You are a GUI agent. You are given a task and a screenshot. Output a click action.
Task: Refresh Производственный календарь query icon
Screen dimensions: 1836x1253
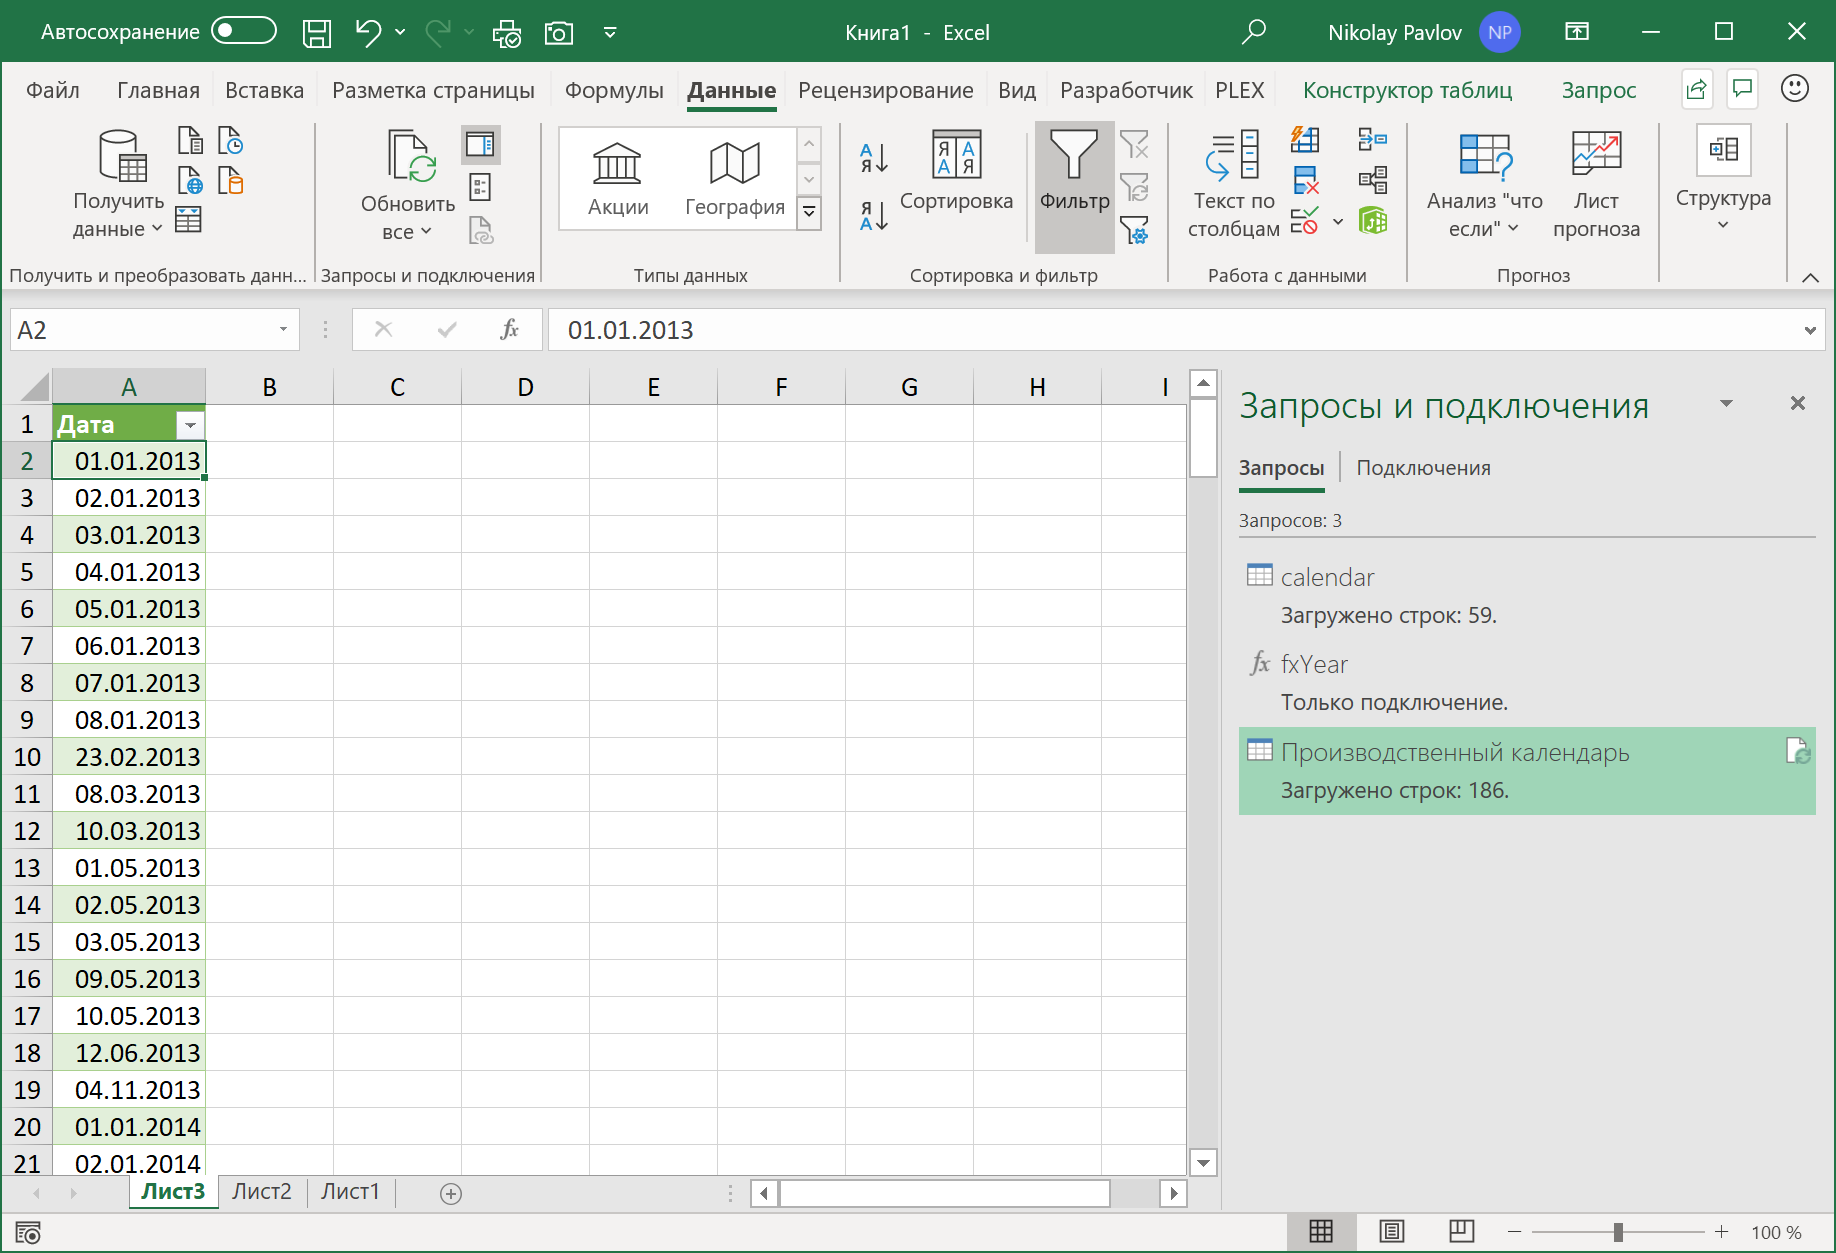point(1798,751)
